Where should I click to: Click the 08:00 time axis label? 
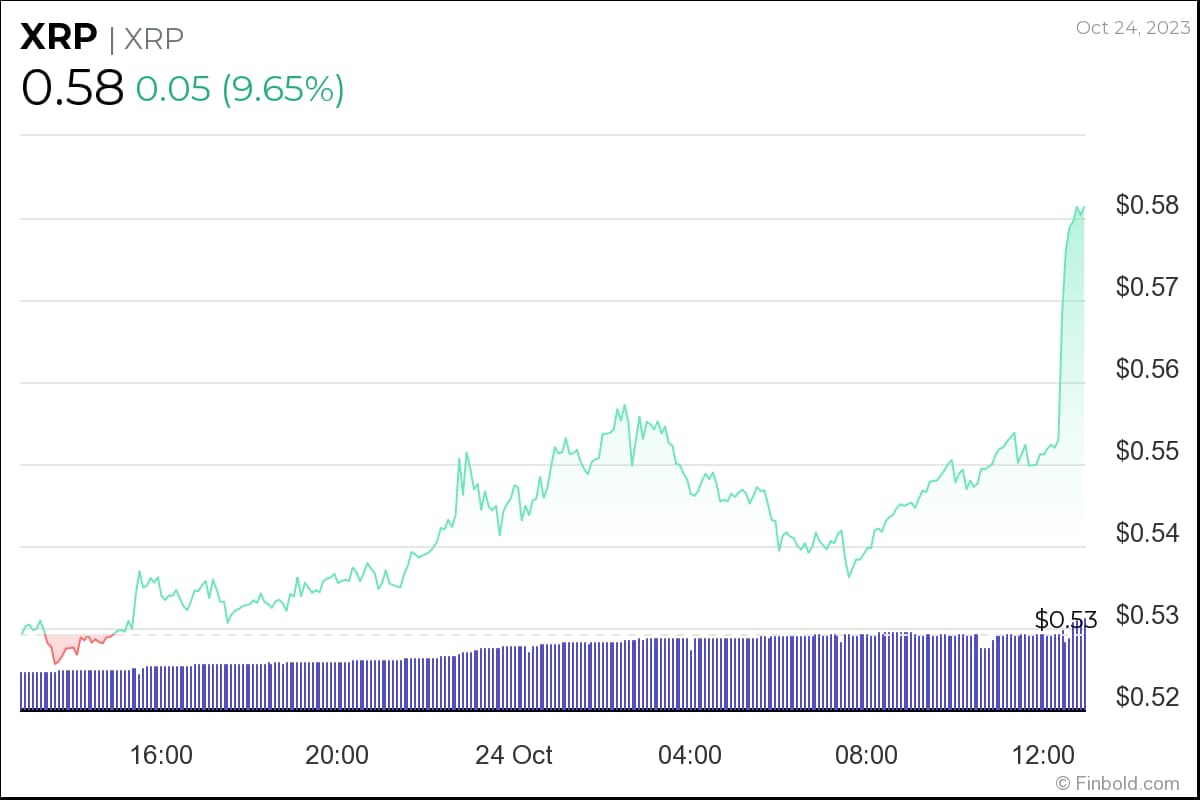click(x=866, y=754)
